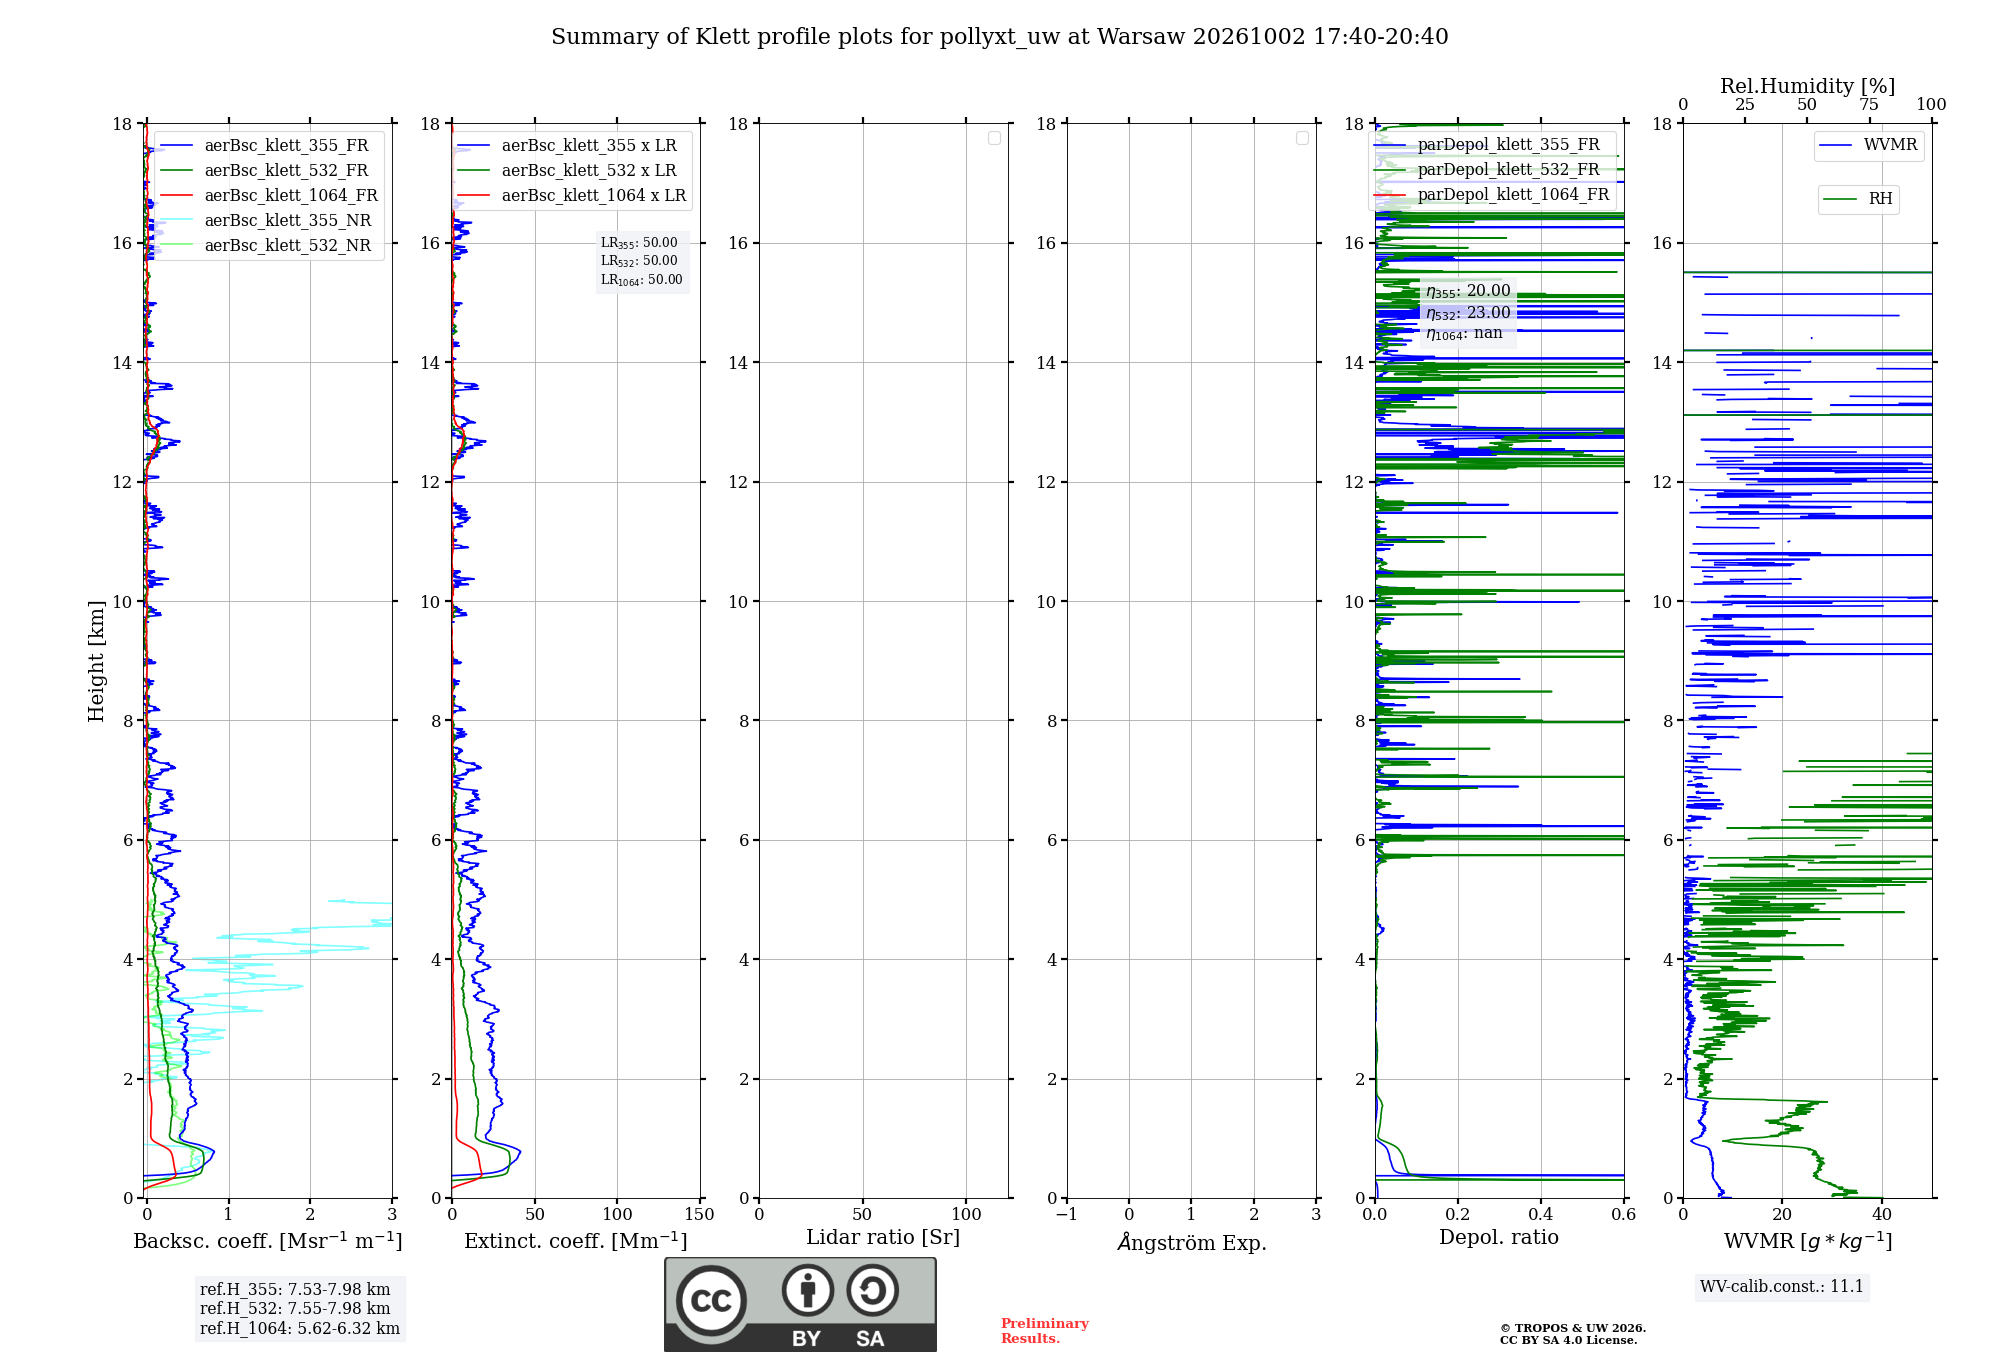Click the η355: 20.00 value
2000x1360 pixels.
(x=1468, y=291)
